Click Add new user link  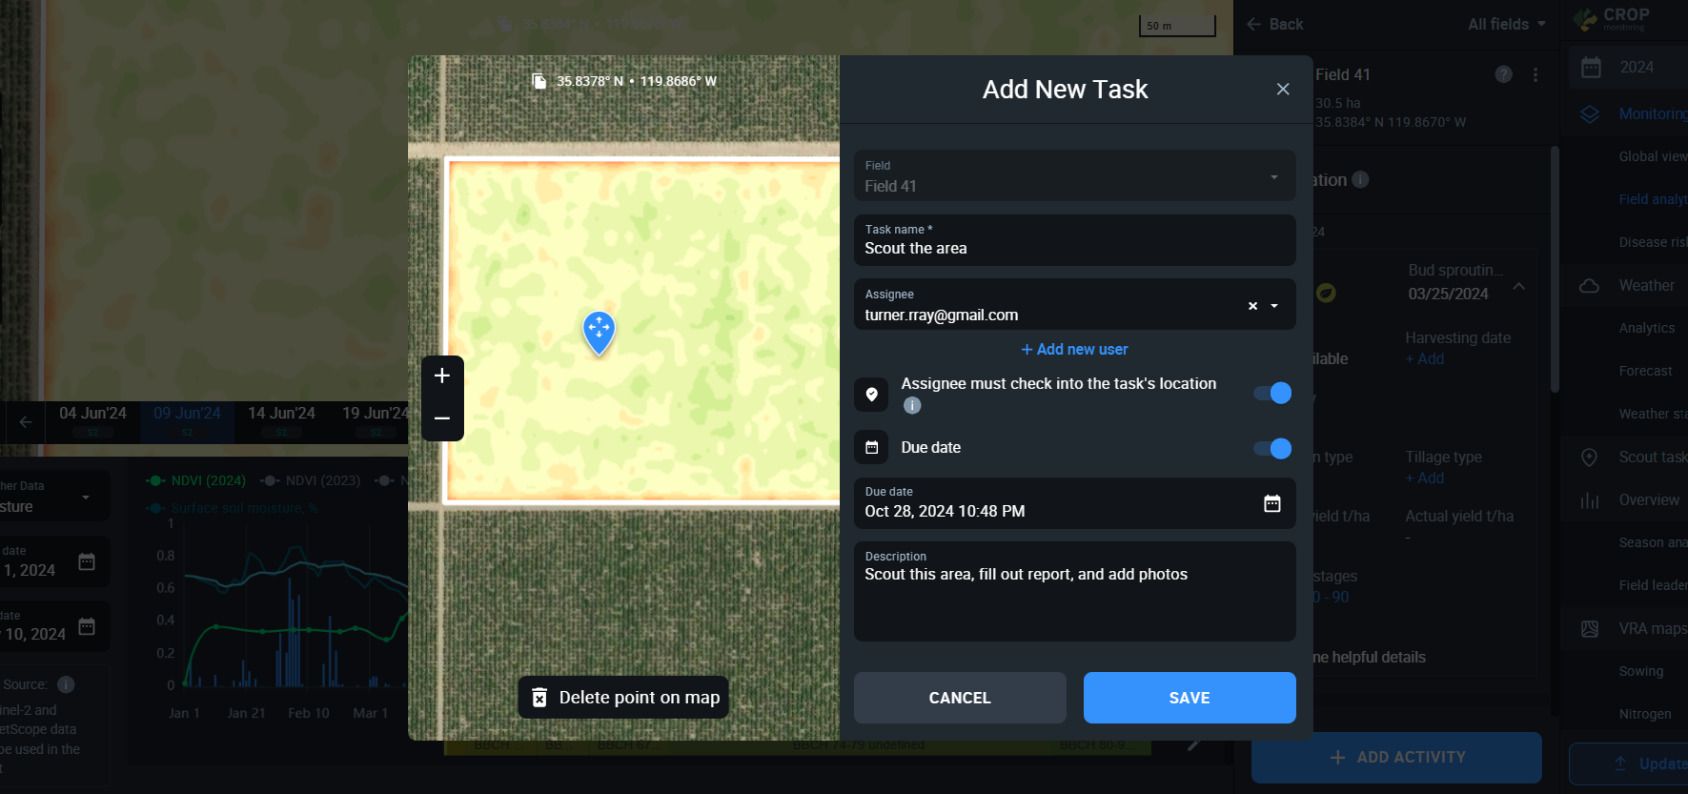tap(1074, 349)
